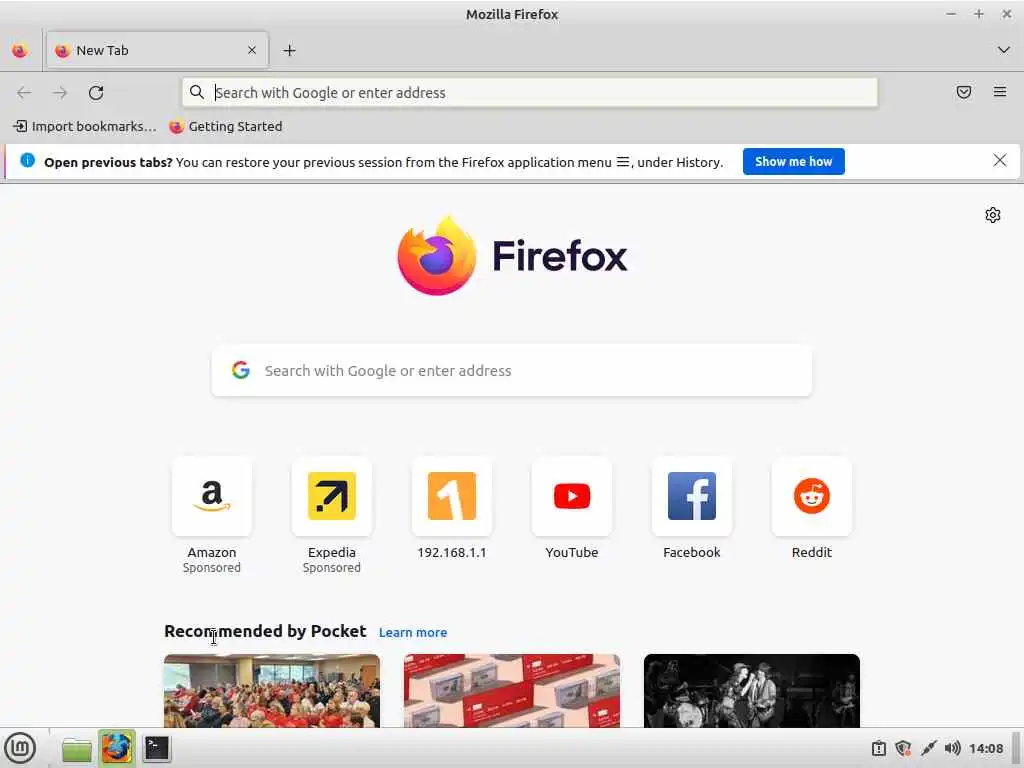Click the notifications tray icon
The width and height of the screenshot is (1024, 768).
(879, 748)
